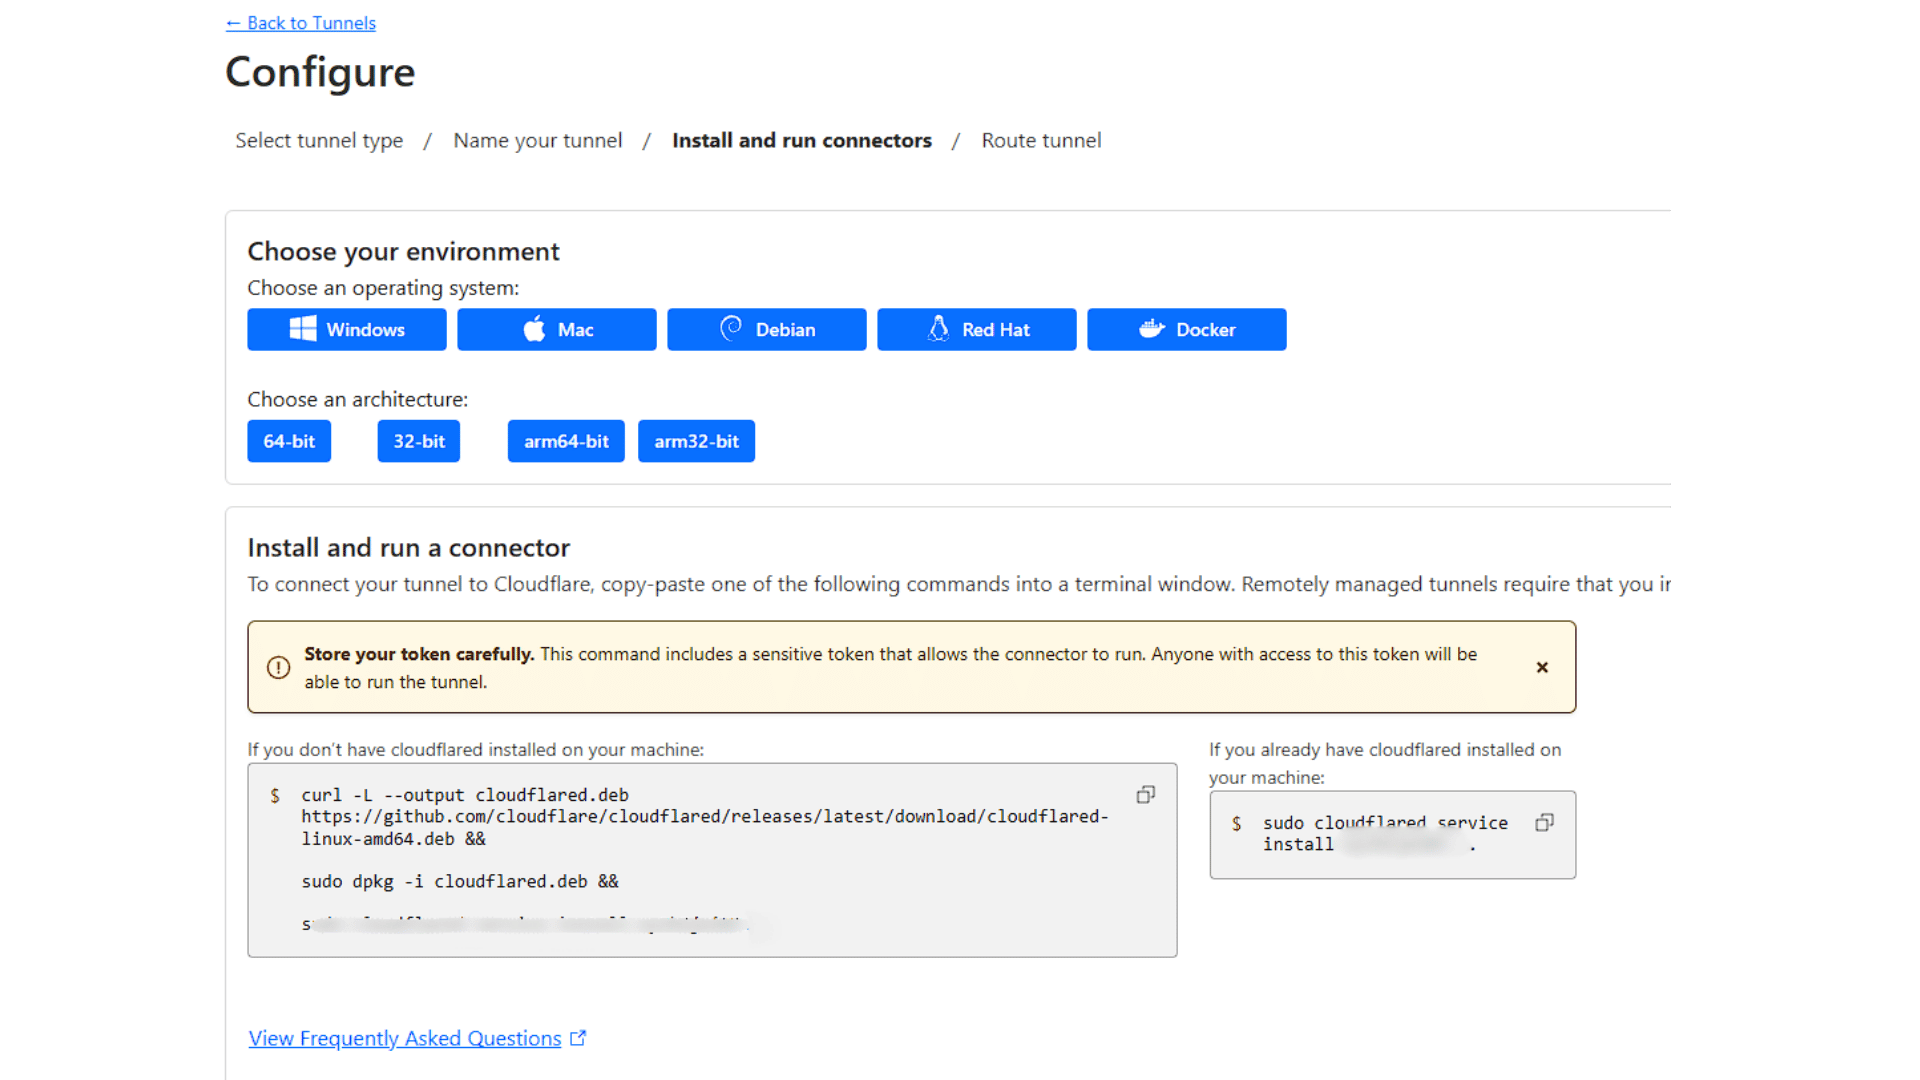Screen dimensions: 1920x1080
Task: Select the Mac operating system
Action: click(556, 330)
